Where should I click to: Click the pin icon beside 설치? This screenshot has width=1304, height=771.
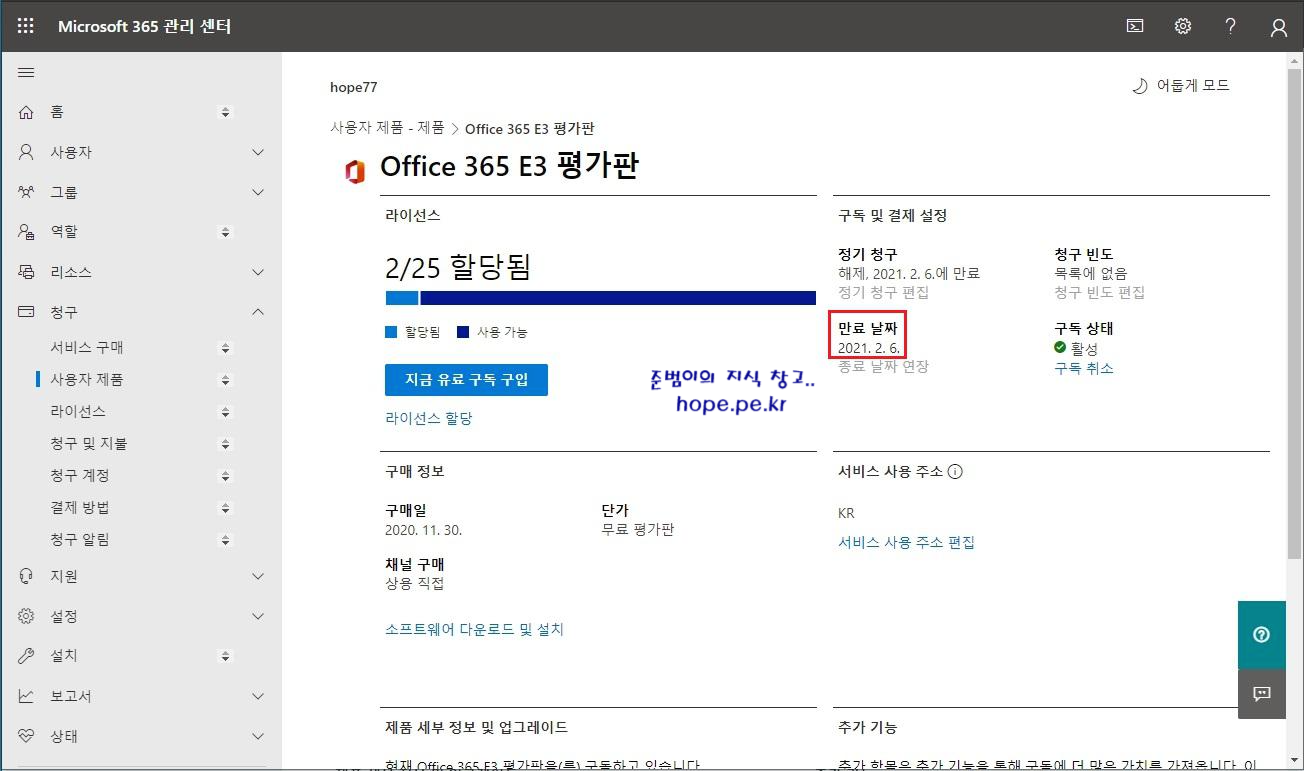[x=225, y=656]
